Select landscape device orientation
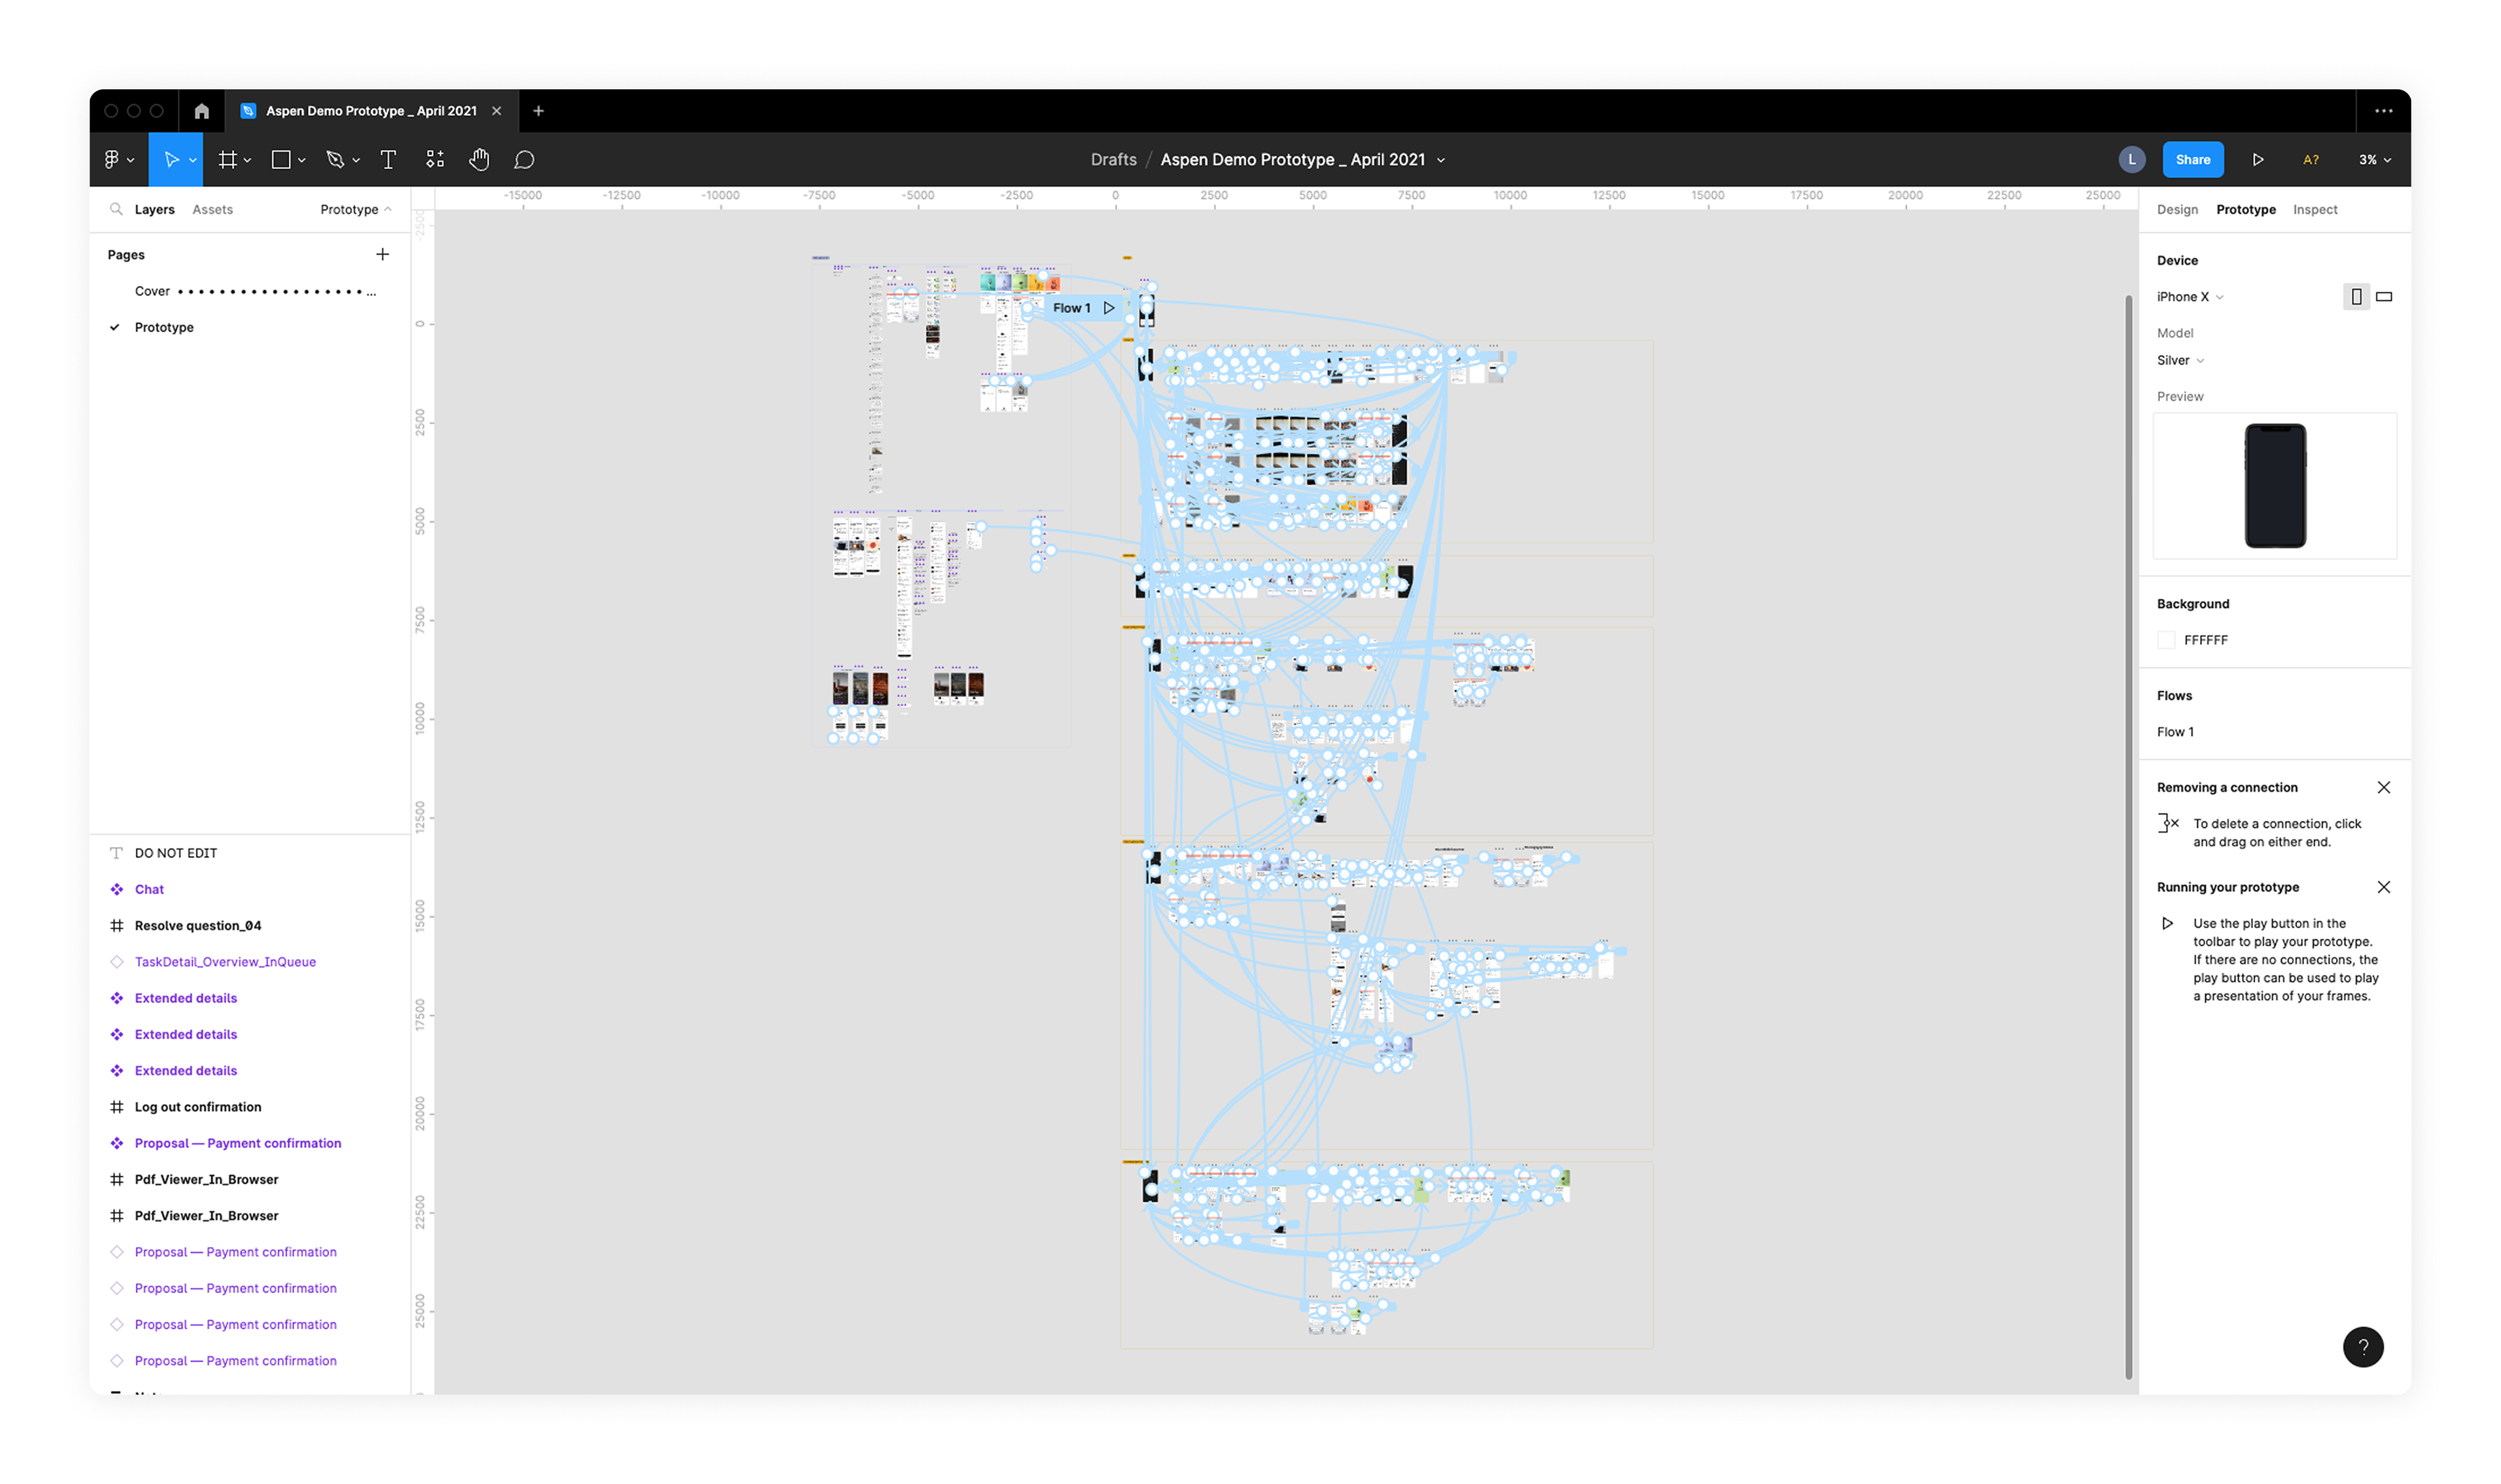This screenshot has width=2501, height=1484. 2384,297
